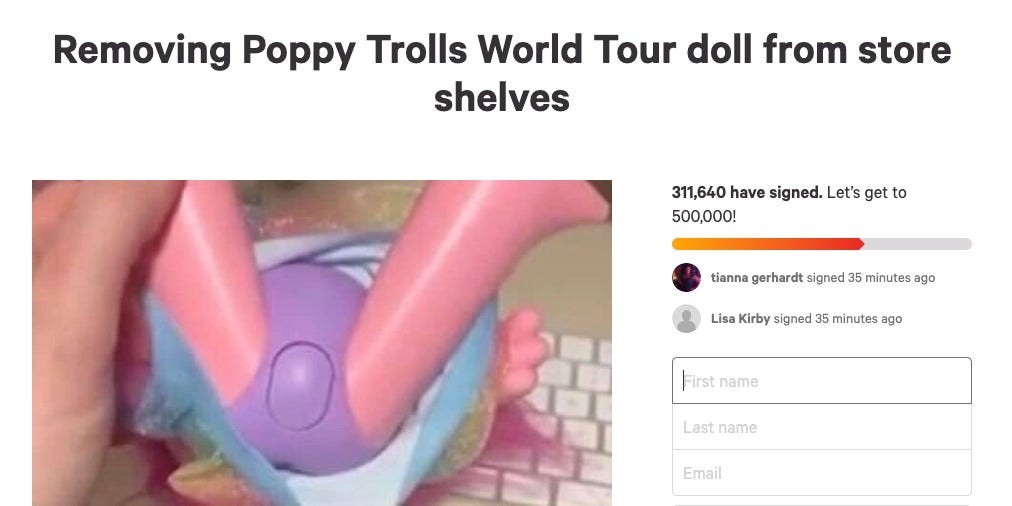This screenshot has height=506, width=1012.
Task: Click into the Email input field
Action: [822, 473]
